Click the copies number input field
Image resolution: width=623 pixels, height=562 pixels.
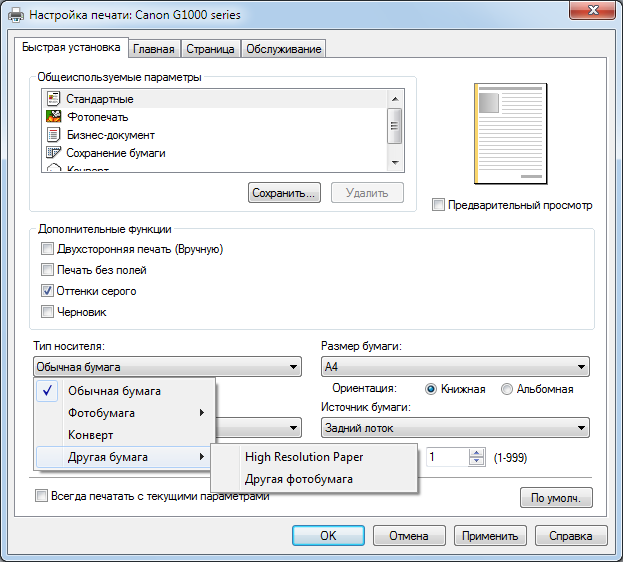coord(447,457)
